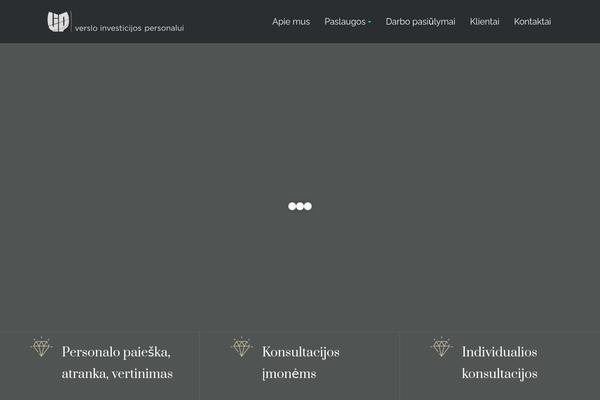The height and width of the screenshot is (400, 600).
Task: Click diamond icon beside Konsultacijos įmonėms
Action: click(x=241, y=347)
